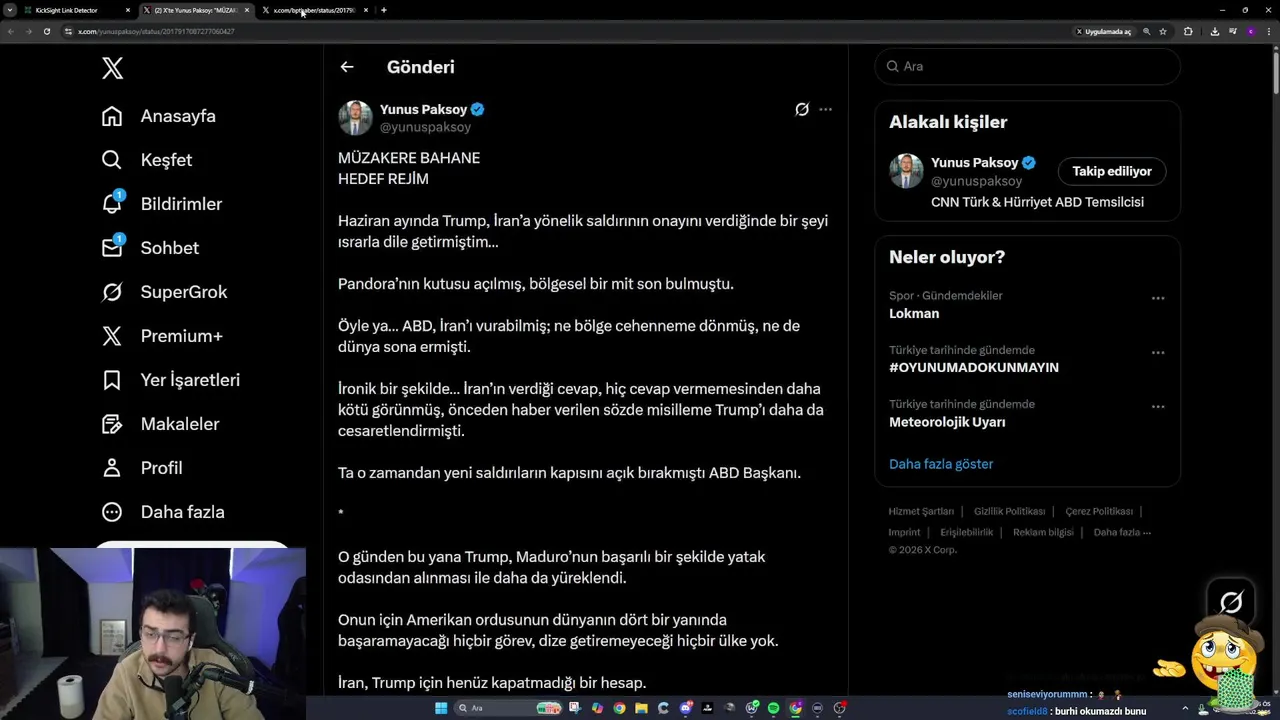Expand Daha fazla footer options
The width and height of the screenshot is (1280, 720).
1122,532
